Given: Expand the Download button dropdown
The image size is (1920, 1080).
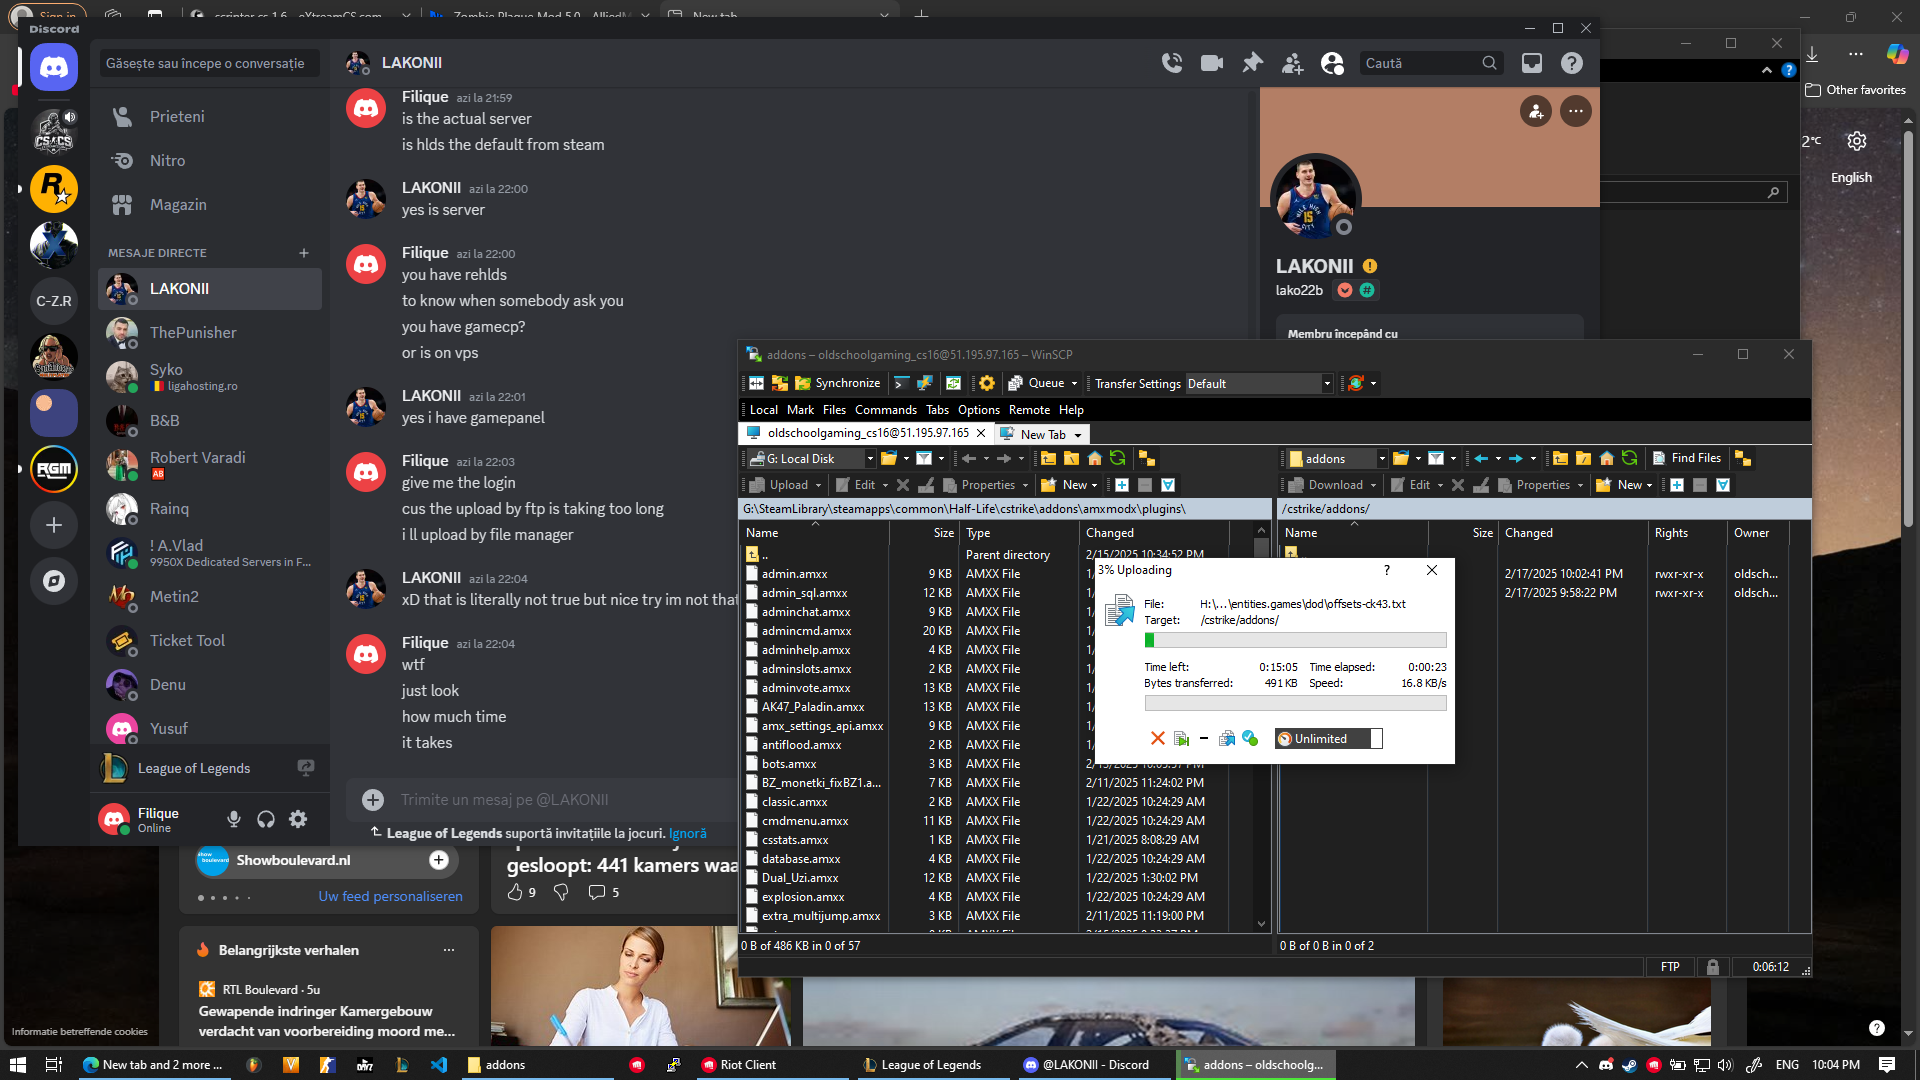Looking at the screenshot, I should 1373,486.
